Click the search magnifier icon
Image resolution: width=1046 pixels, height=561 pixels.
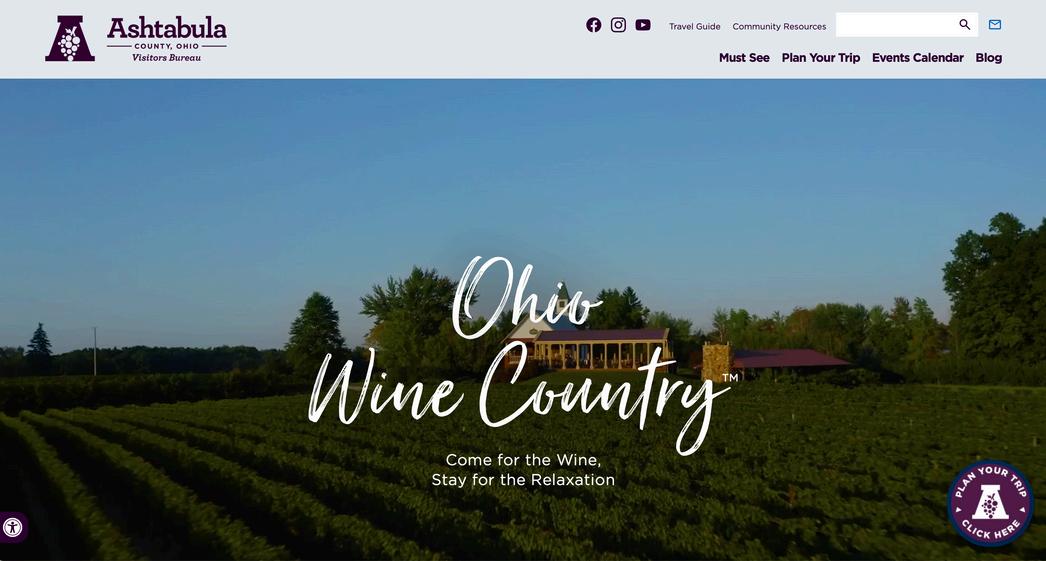pos(965,25)
